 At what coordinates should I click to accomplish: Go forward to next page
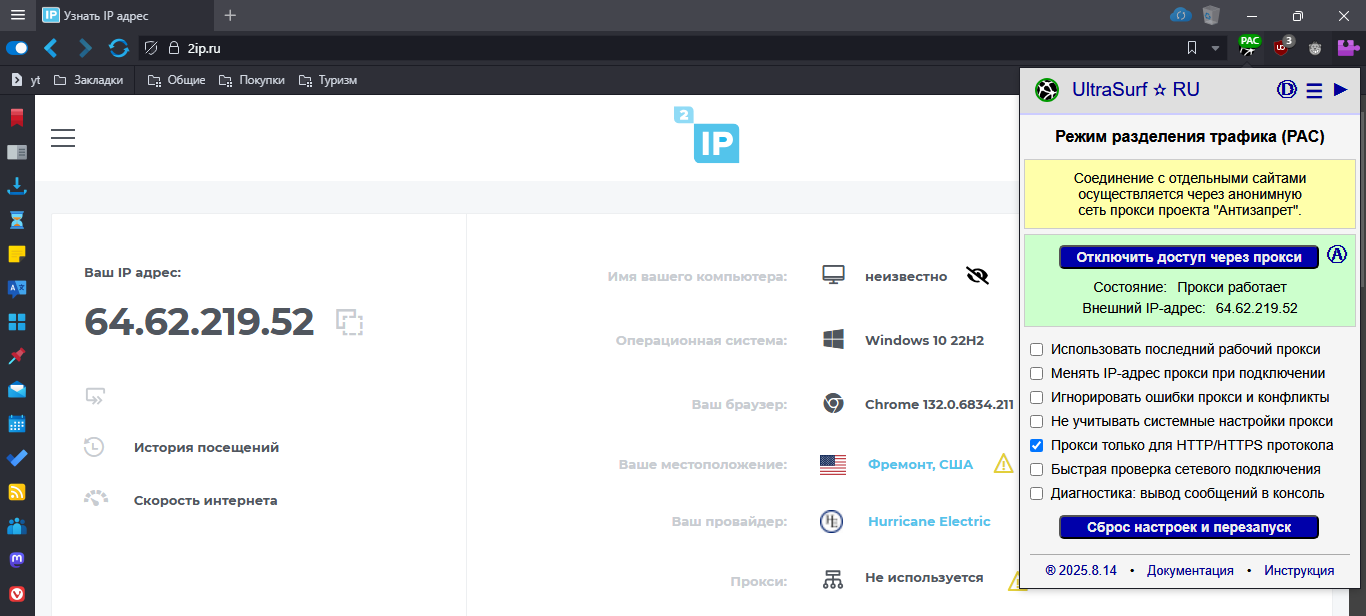click(x=85, y=47)
